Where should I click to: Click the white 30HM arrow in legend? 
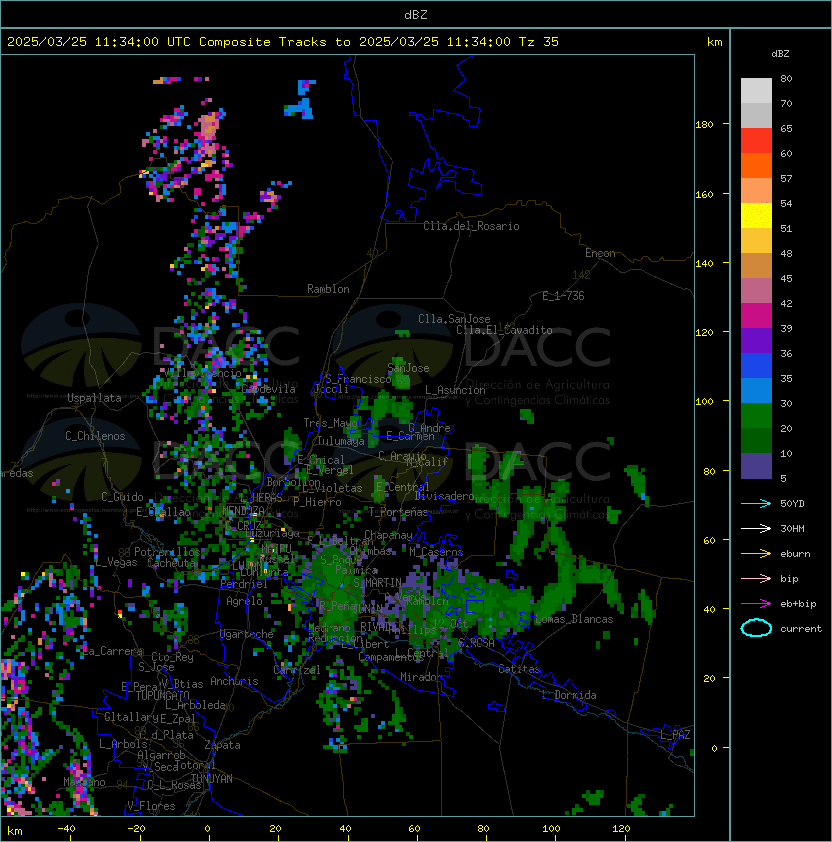756,528
